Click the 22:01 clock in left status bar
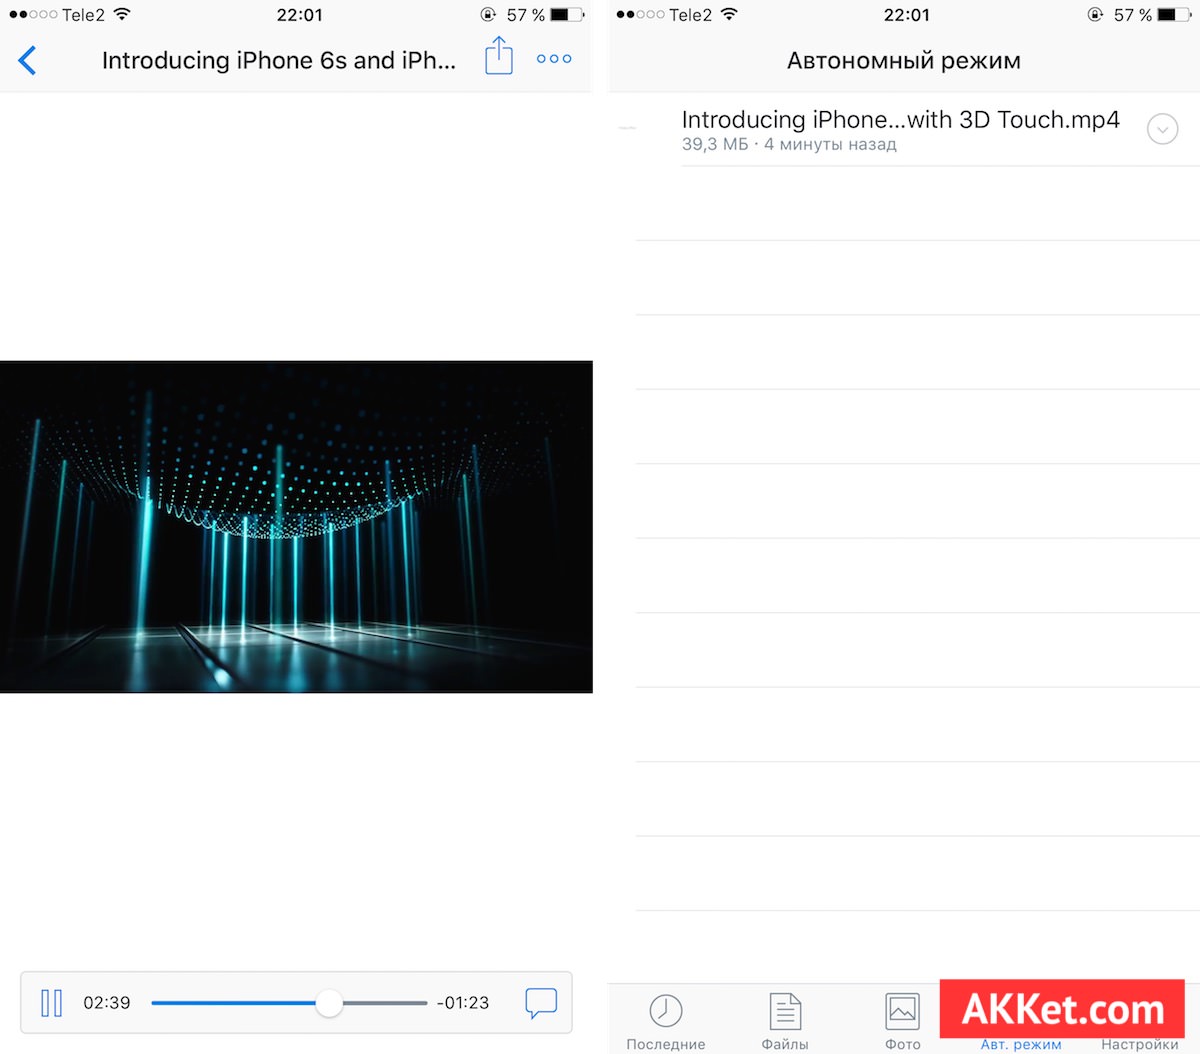Image resolution: width=1200 pixels, height=1054 pixels. click(300, 15)
